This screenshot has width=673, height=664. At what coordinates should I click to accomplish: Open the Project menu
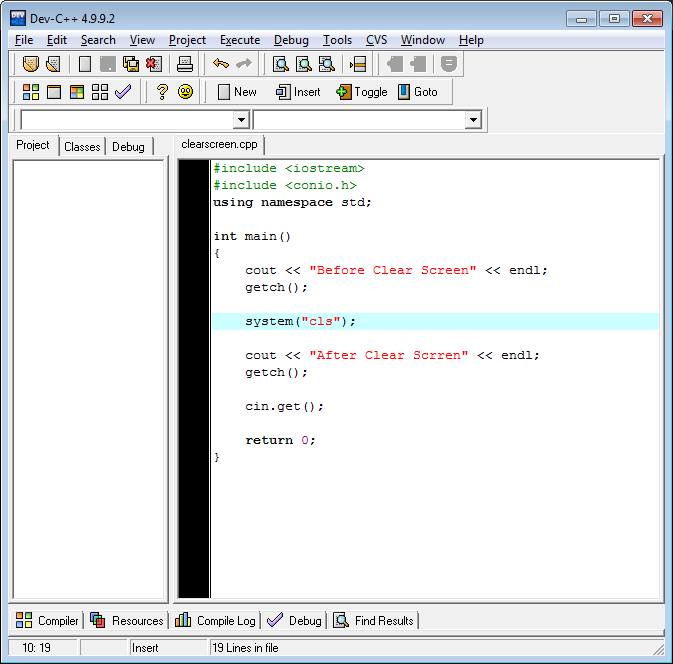(x=187, y=40)
